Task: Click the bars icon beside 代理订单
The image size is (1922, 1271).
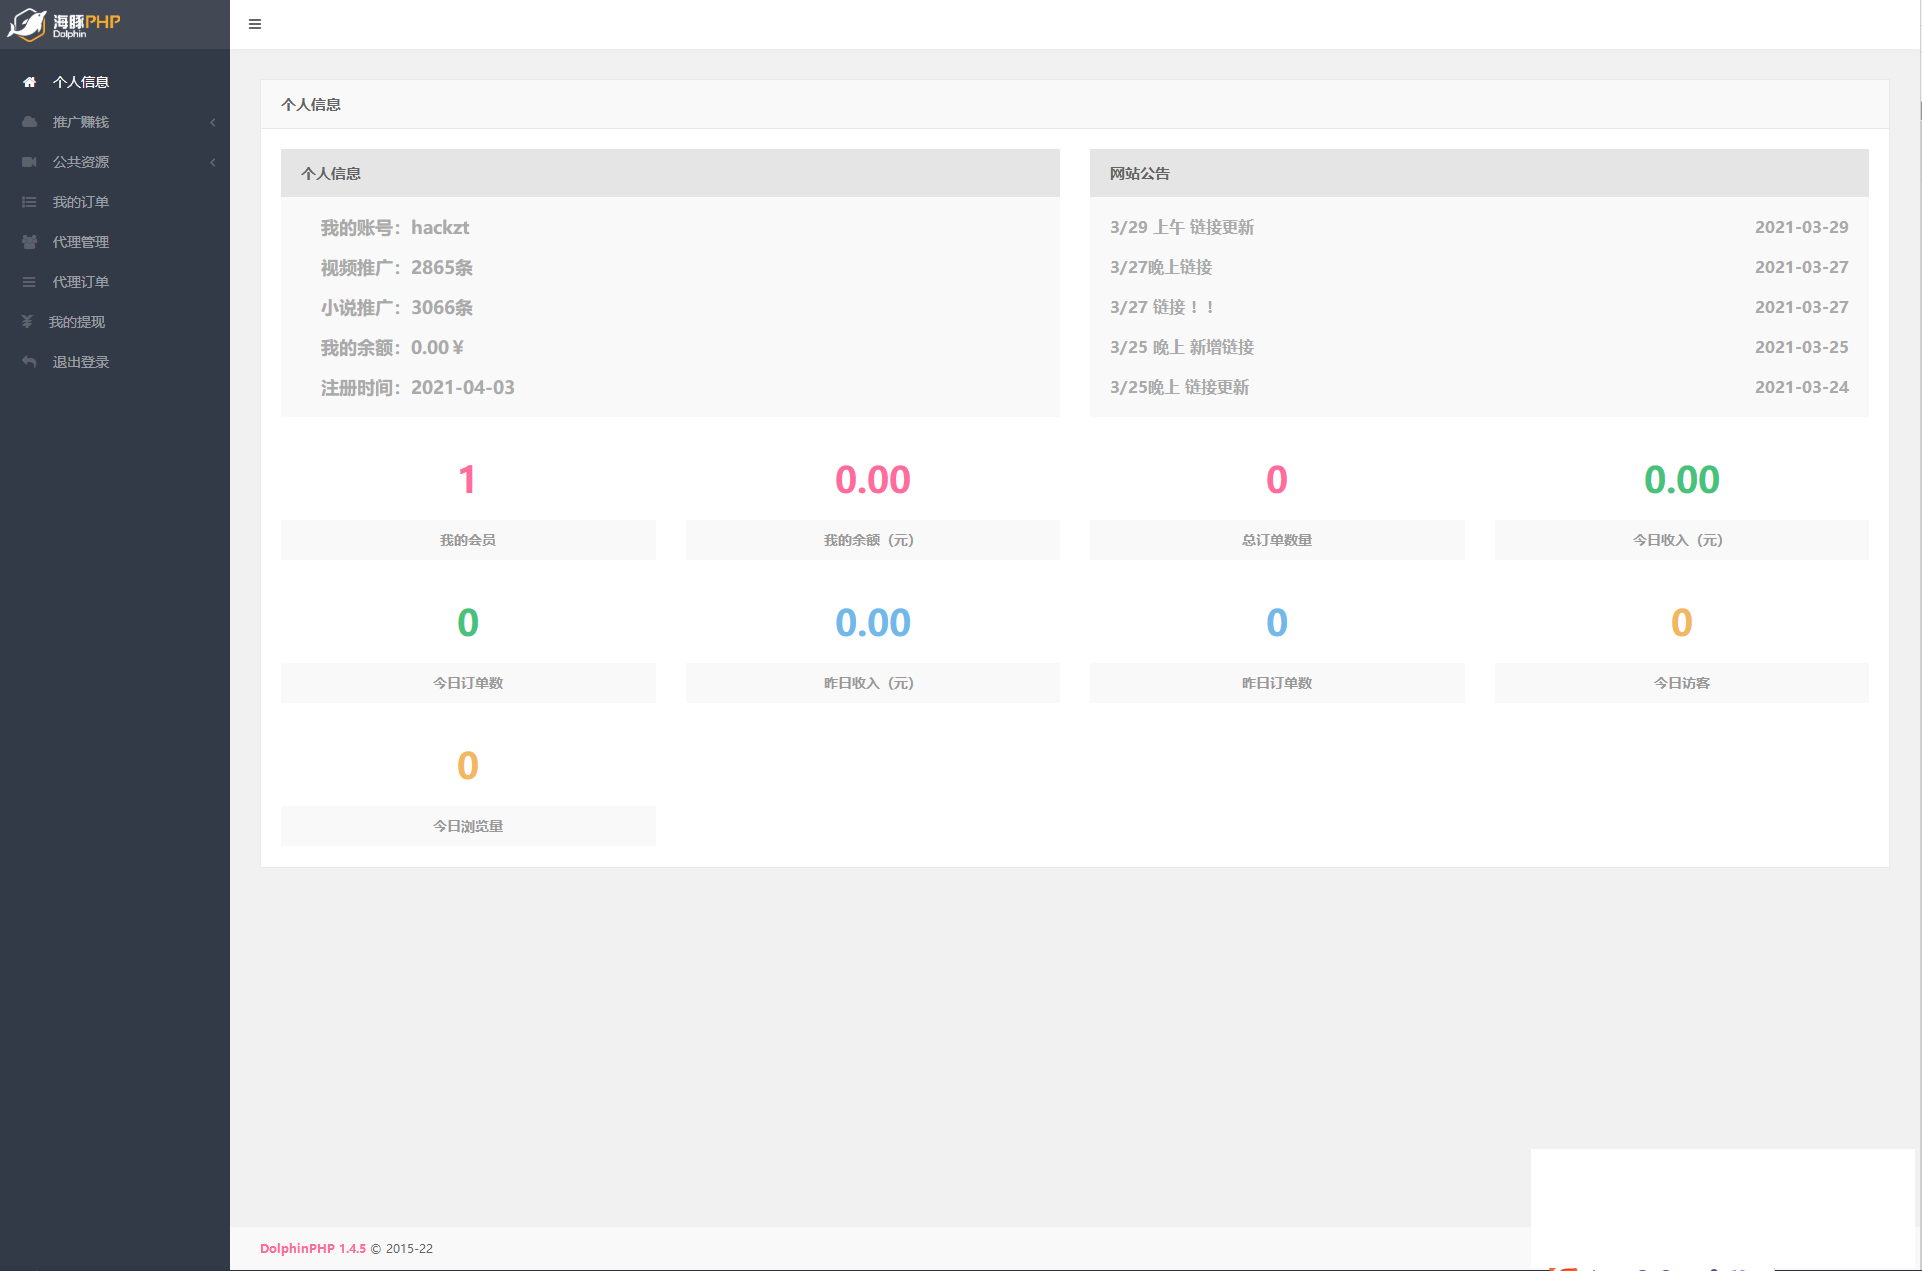Action: (29, 282)
